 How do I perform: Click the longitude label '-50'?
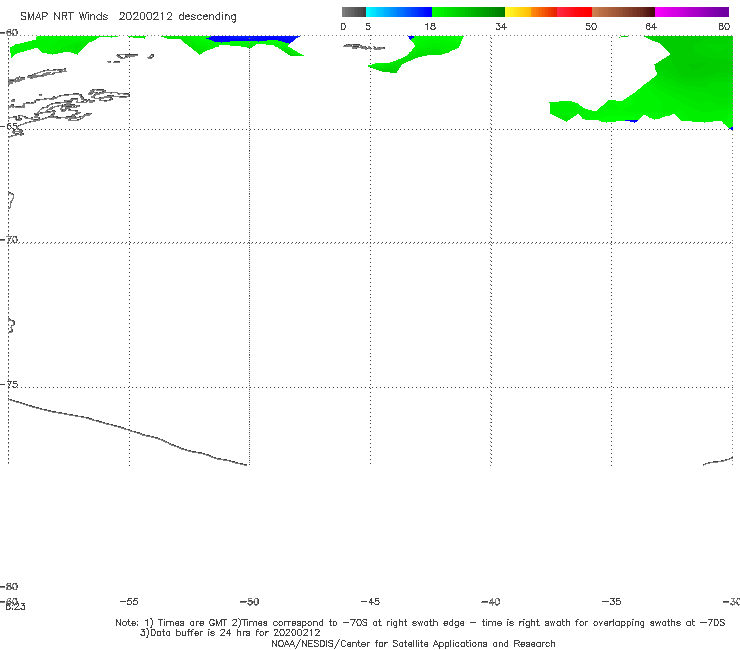click(x=250, y=602)
